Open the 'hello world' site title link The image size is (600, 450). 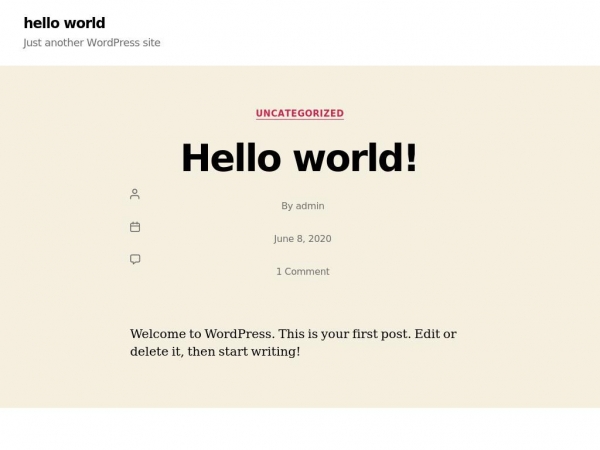coord(64,23)
